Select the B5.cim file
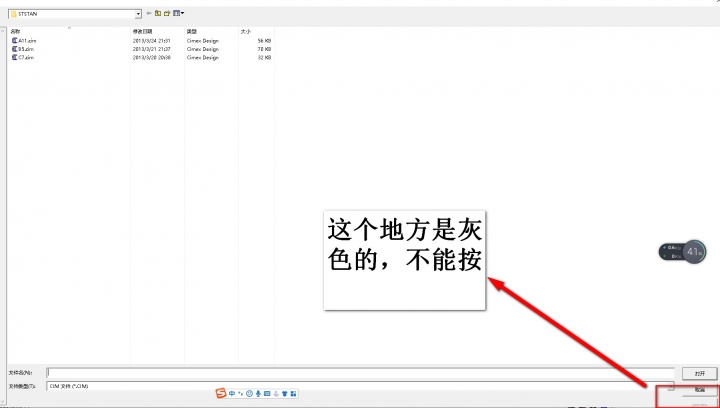 (x=27, y=49)
